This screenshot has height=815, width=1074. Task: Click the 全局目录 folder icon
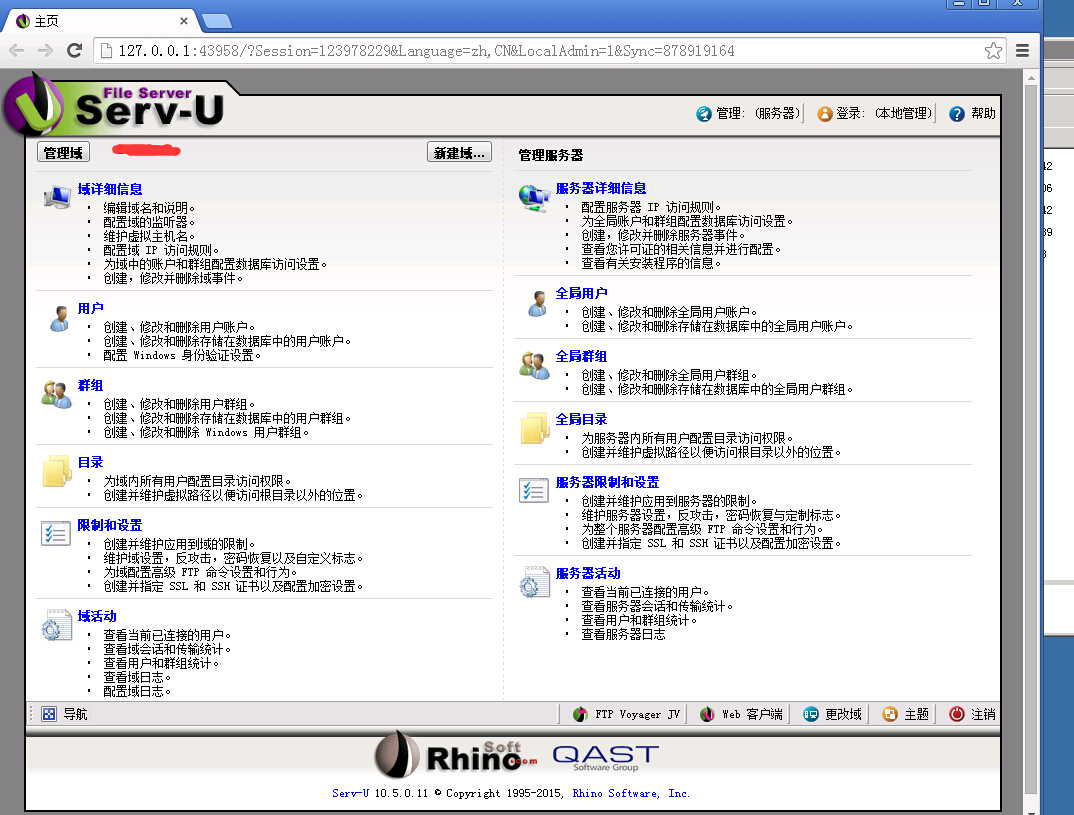(535, 429)
